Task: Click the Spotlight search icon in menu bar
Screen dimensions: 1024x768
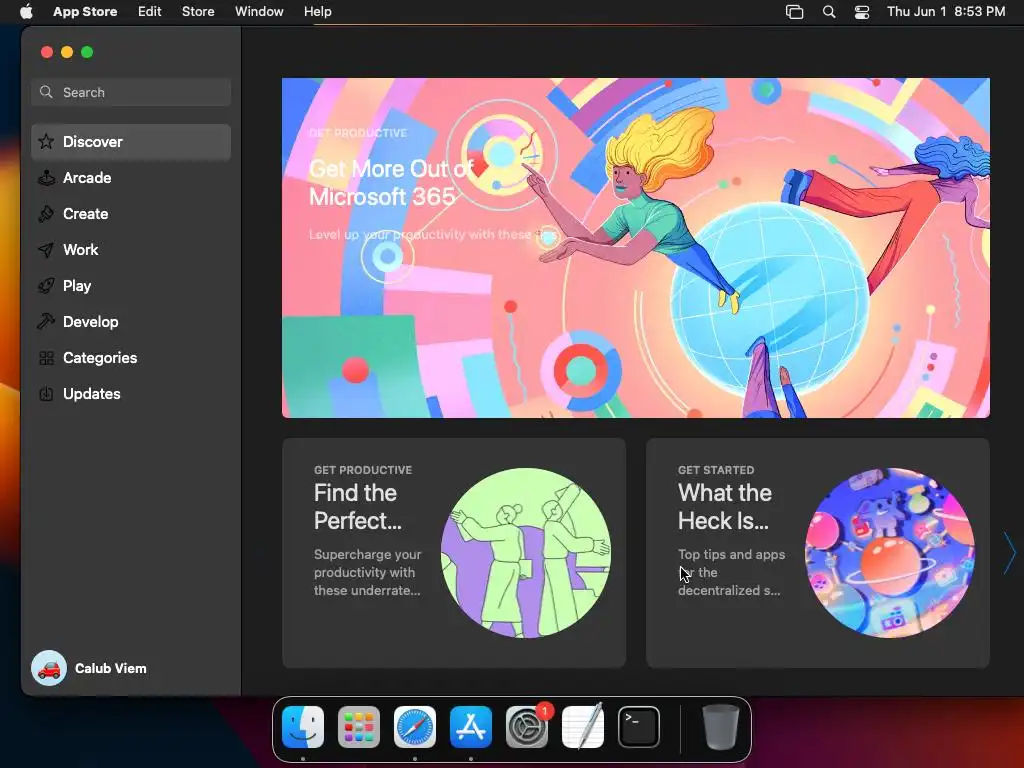Action: tap(829, 12)
